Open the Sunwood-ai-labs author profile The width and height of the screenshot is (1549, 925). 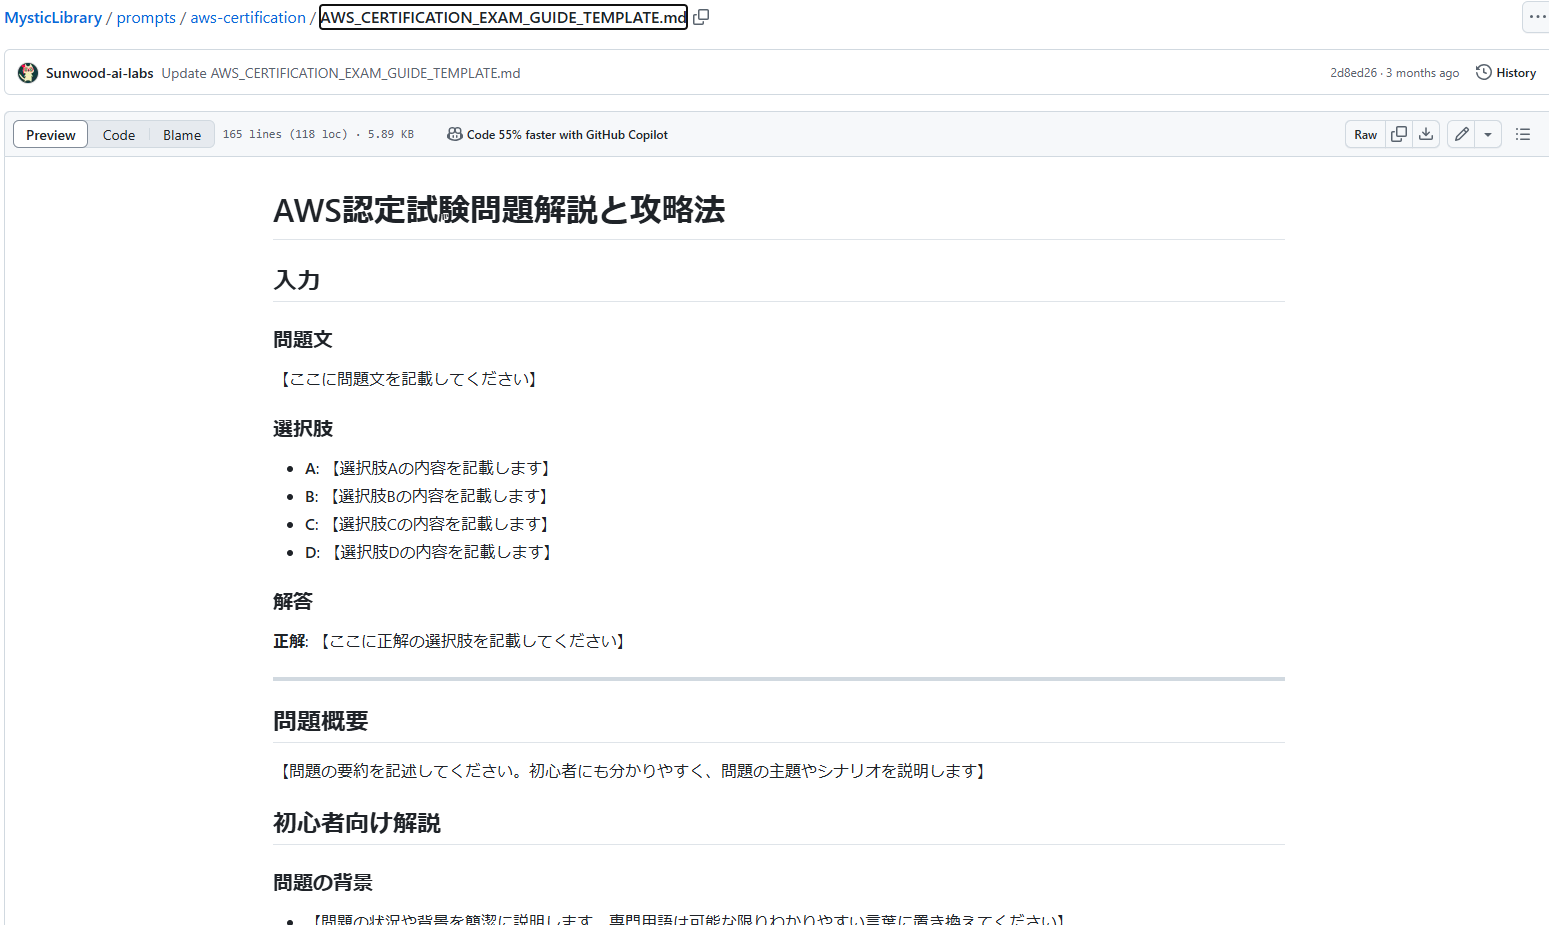coord(100,73)
